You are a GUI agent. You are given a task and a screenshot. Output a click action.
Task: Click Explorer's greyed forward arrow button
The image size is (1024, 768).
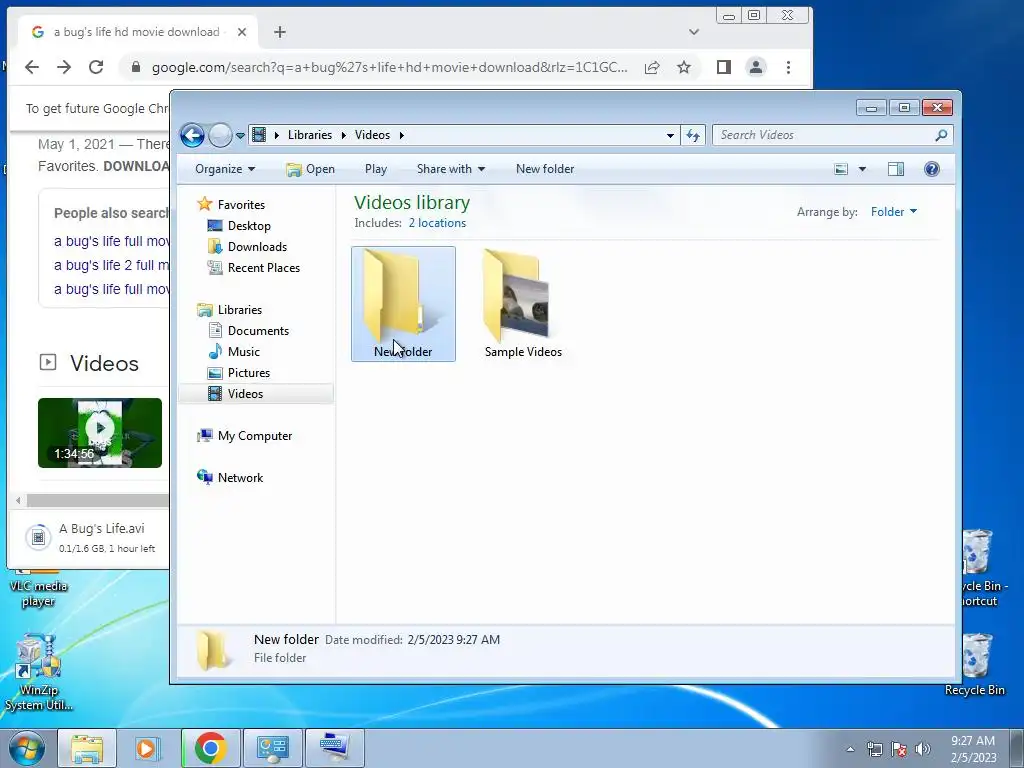click(x=221, y=135)
